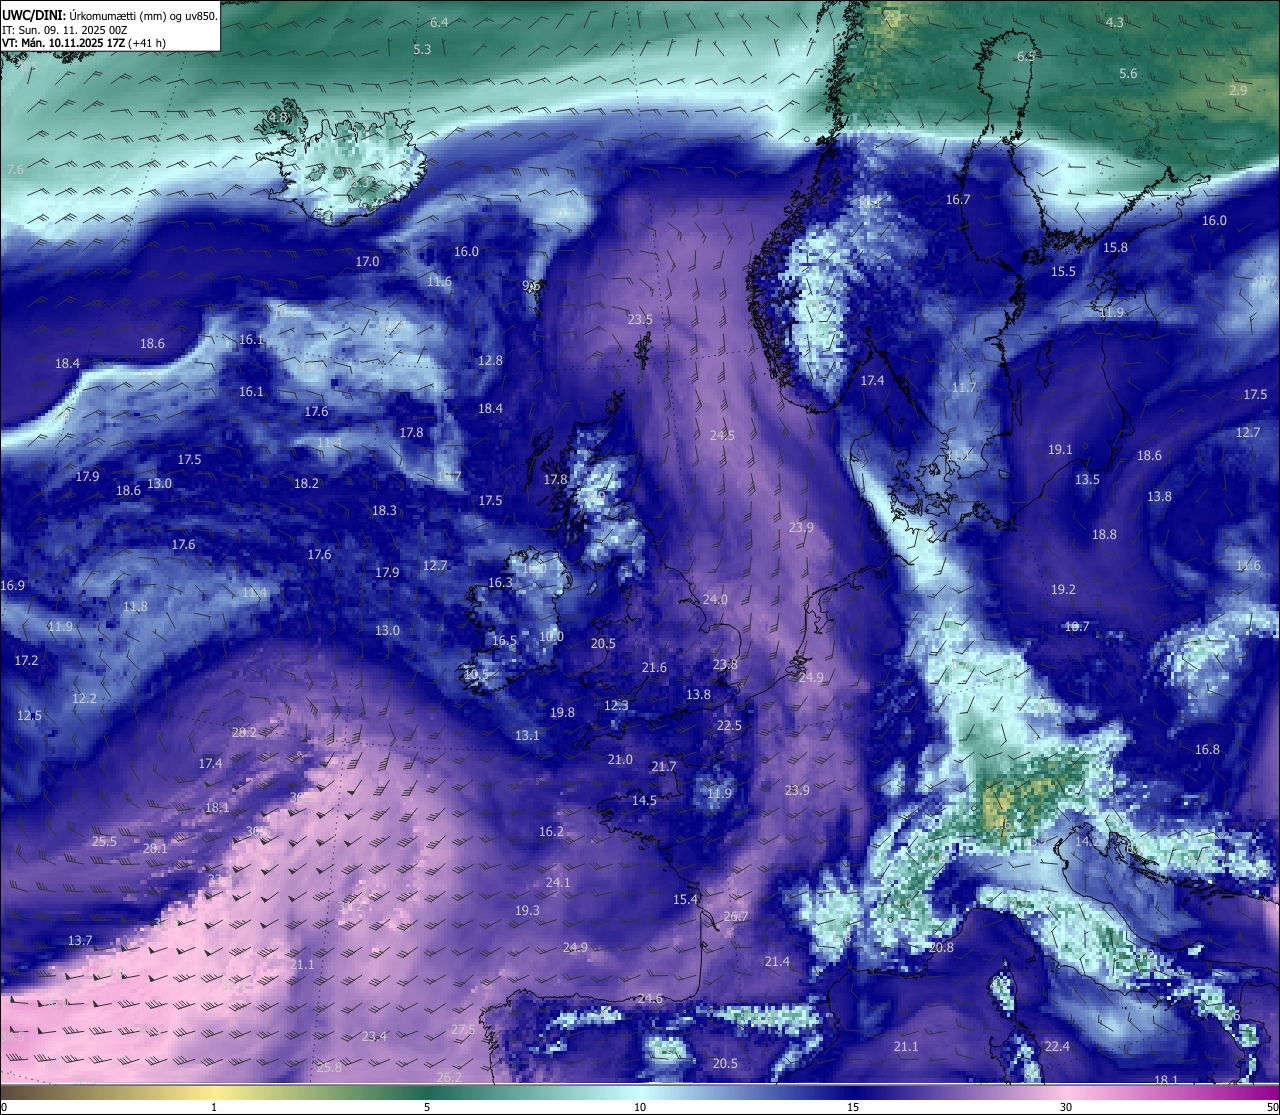Screen dimensions: 1280x1115
Task: Click the 16.2 value west of Brittany
Action: pyautogui.click(x=551, y=831)
